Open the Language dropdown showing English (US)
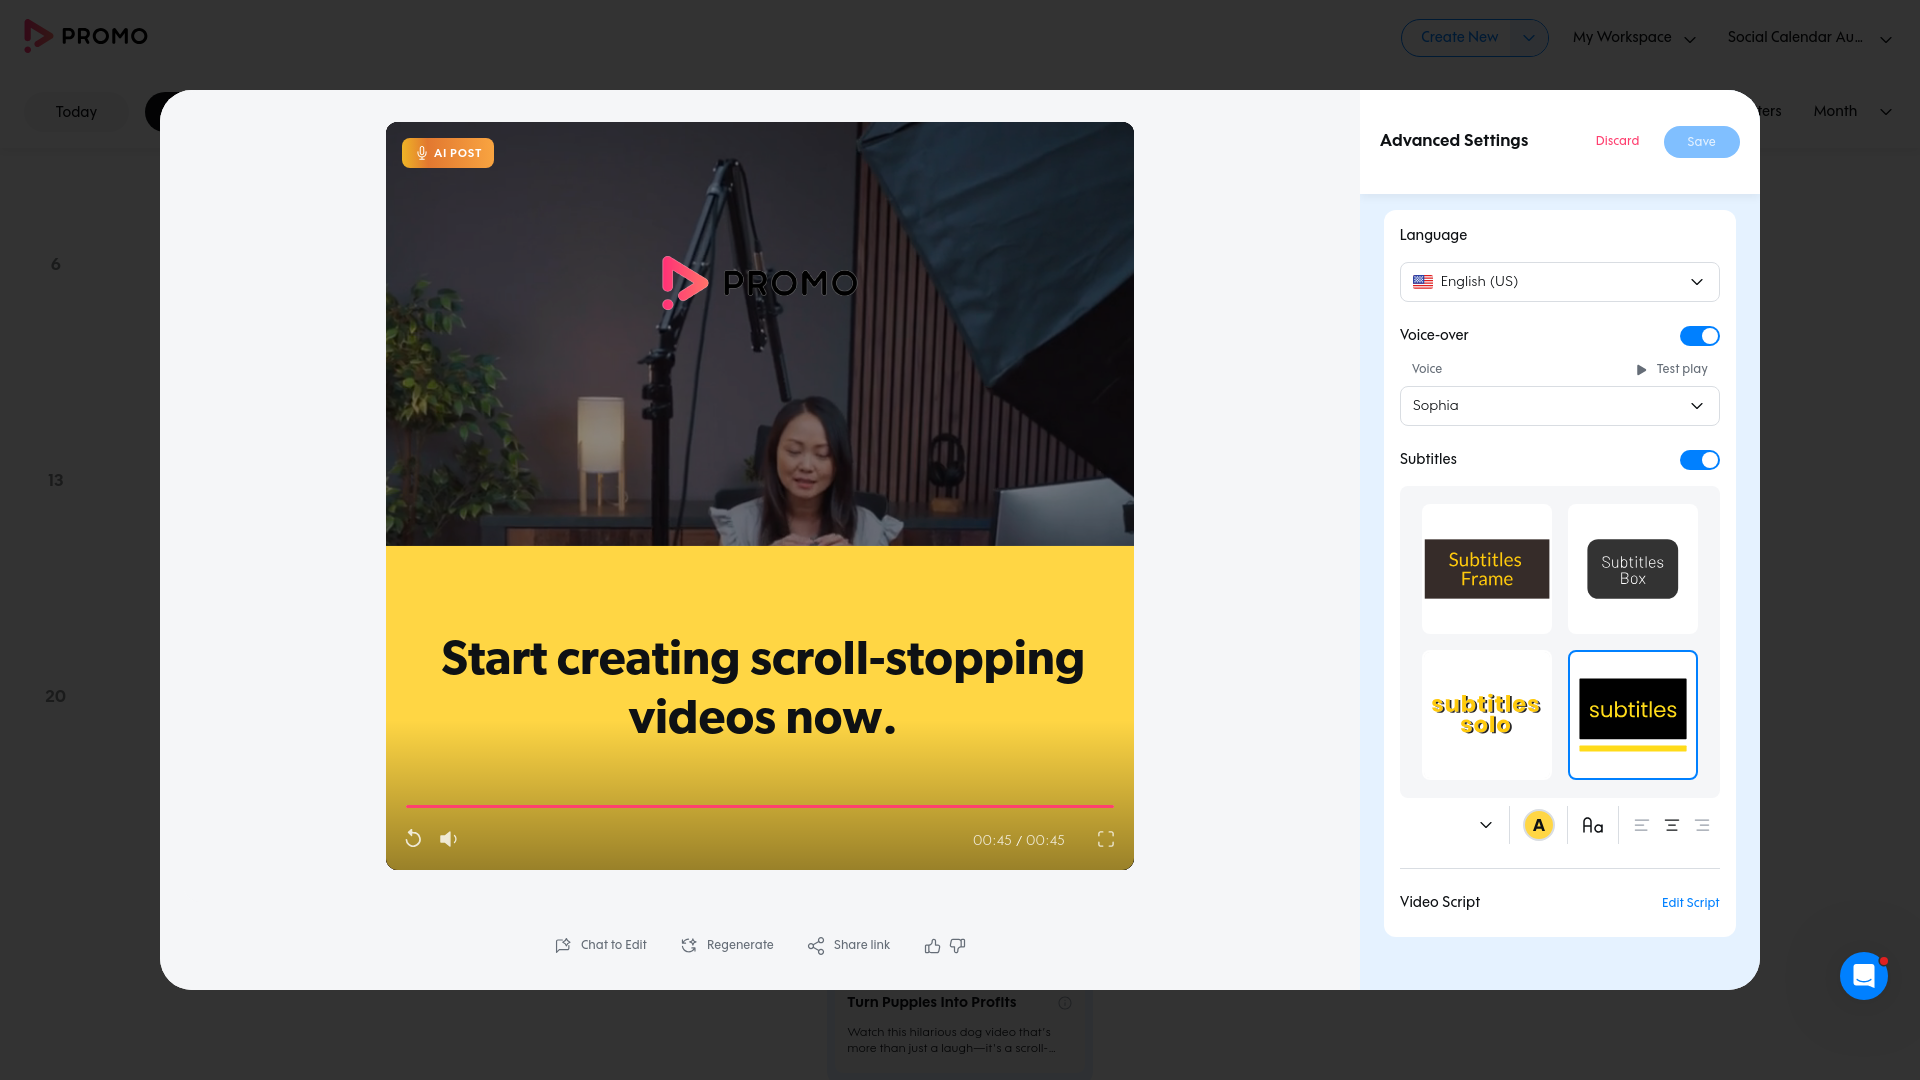Image resolution: width=1920 pixels, height=1080 pixels. pos(1559,281)
